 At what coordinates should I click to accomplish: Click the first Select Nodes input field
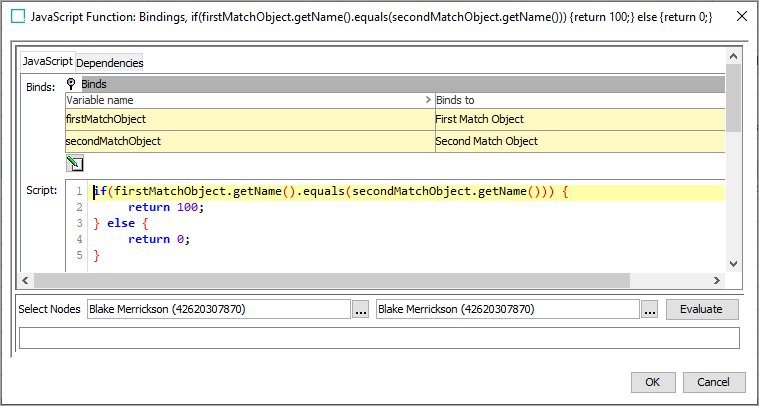(218, 309)
